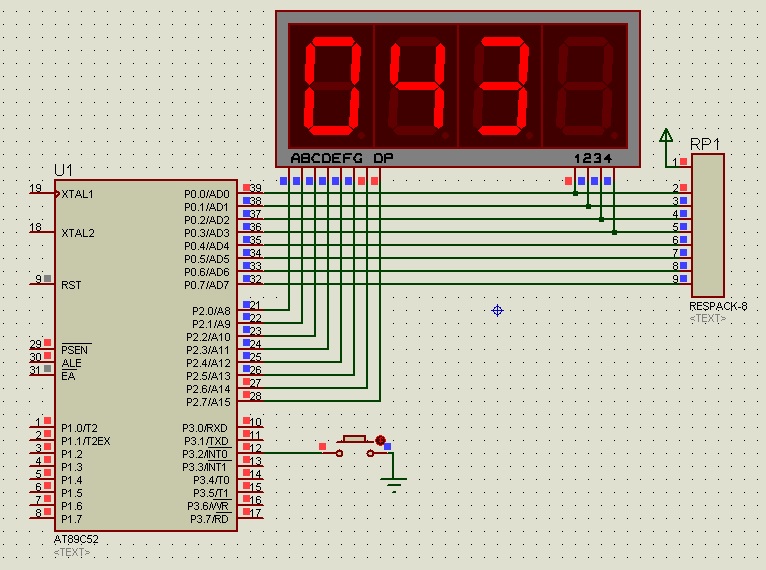The width and height of the screenshot is (766, 570).
Task: Select the RESPACK-8 resistor pack body
Action: coord(707,225)
